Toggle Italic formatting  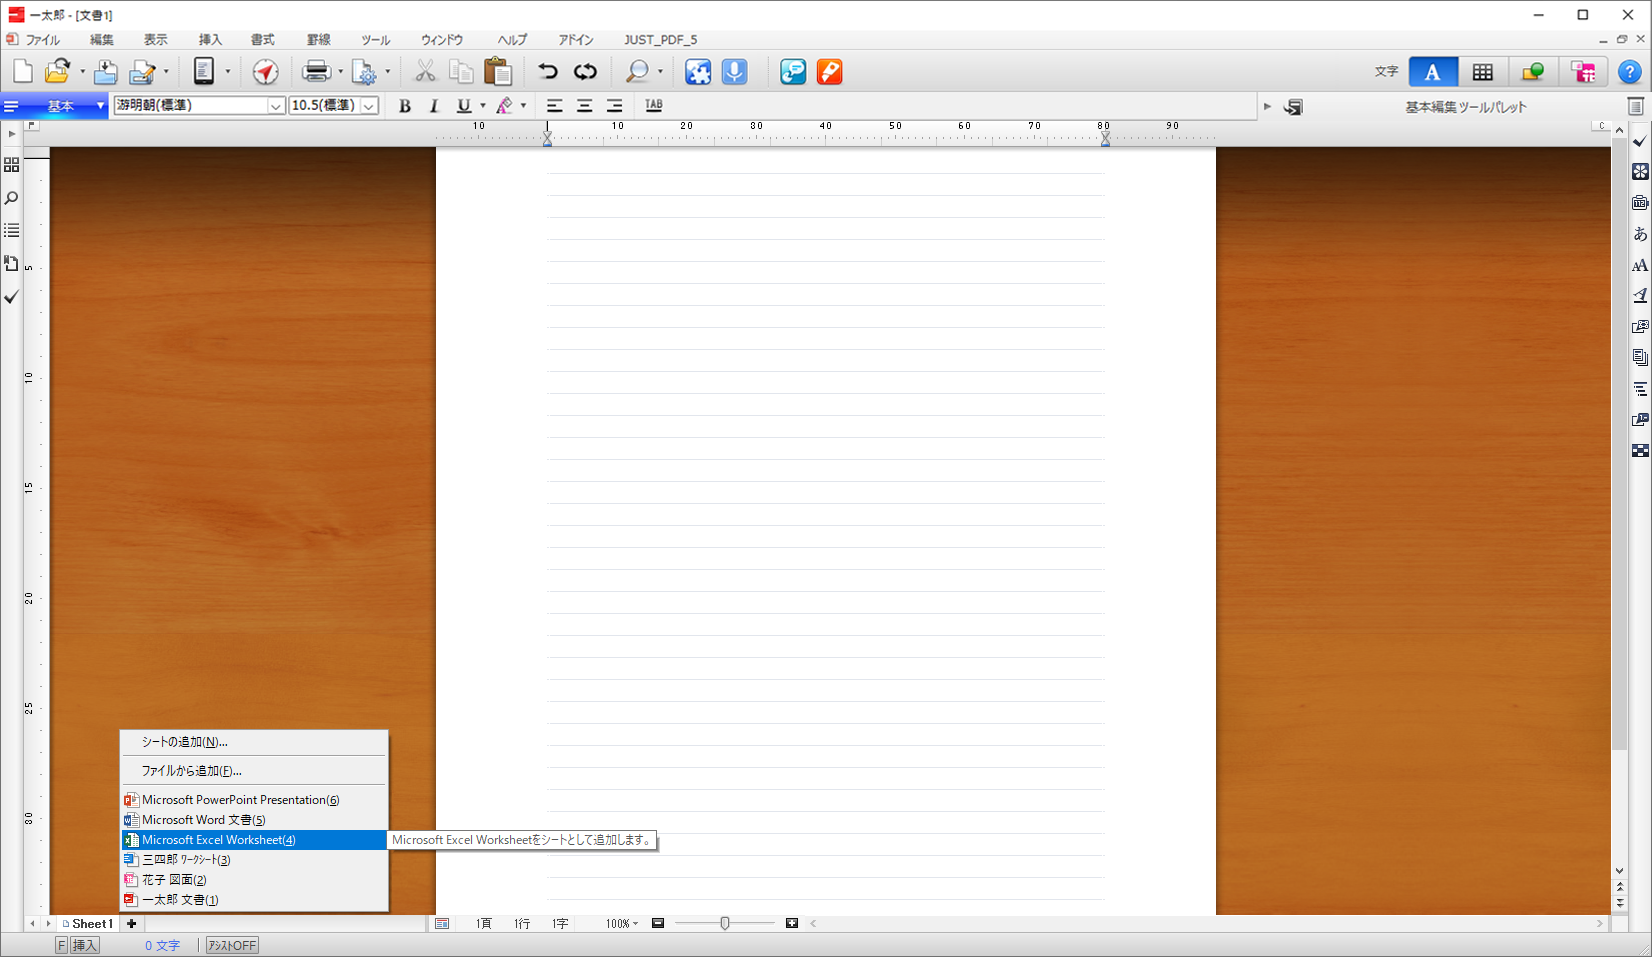coord(434,106)
